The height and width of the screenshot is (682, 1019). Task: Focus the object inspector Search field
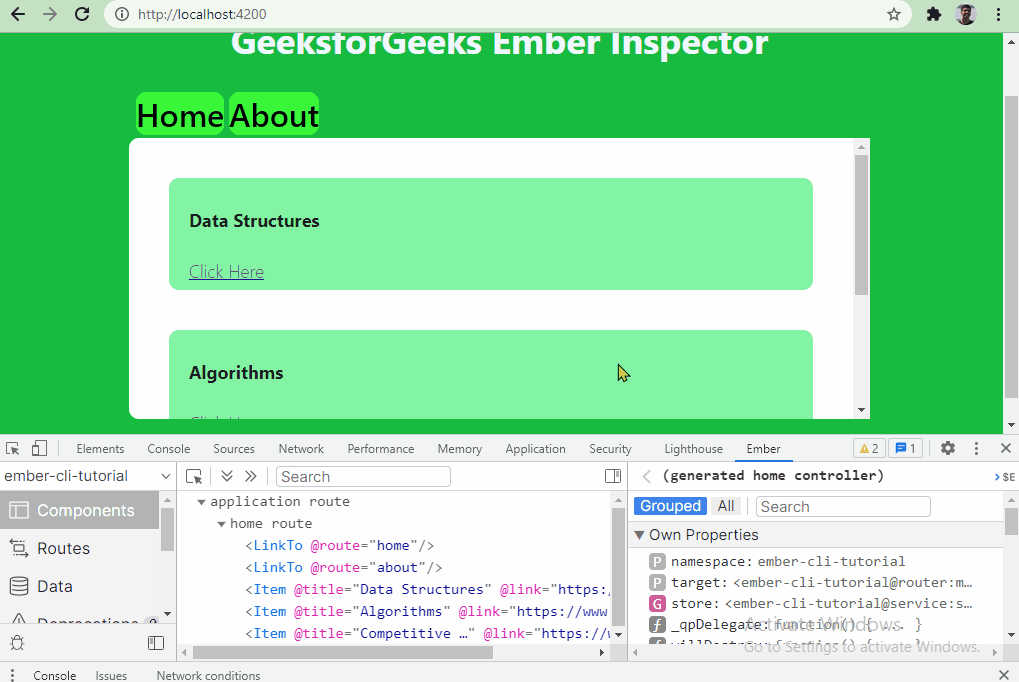coord(843,506)
